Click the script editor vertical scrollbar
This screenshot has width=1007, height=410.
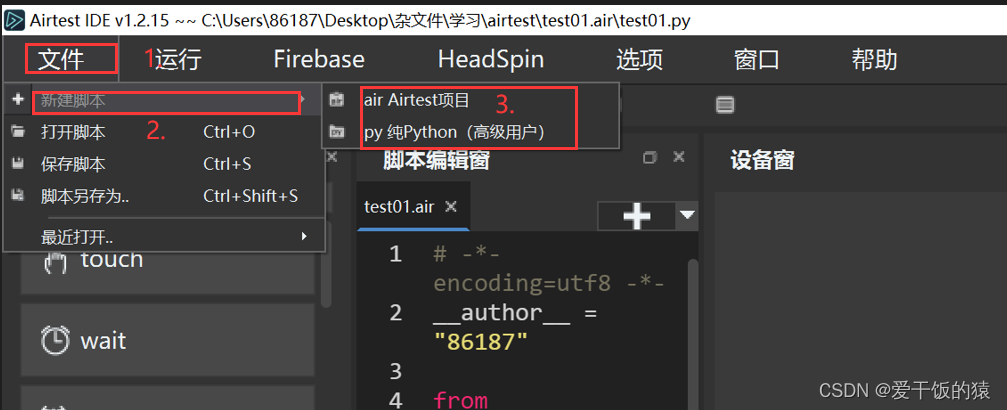692,334
